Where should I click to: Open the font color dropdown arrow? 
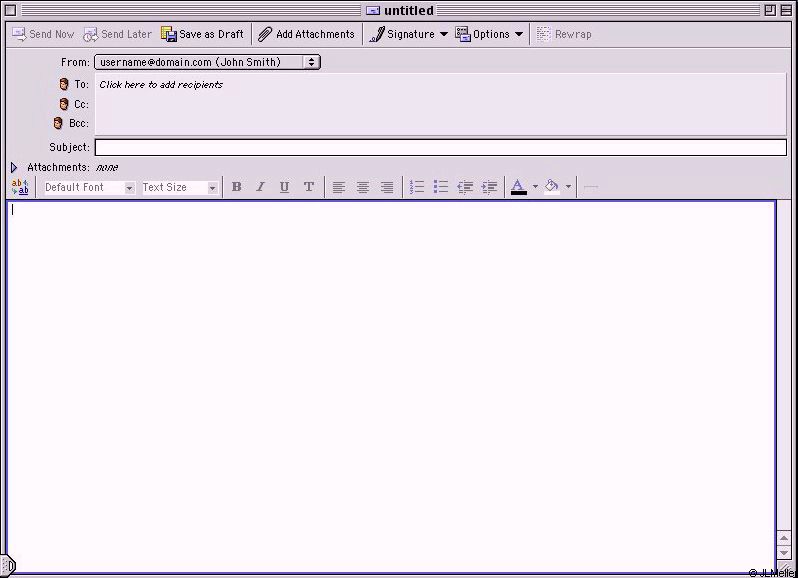(535, 187)
